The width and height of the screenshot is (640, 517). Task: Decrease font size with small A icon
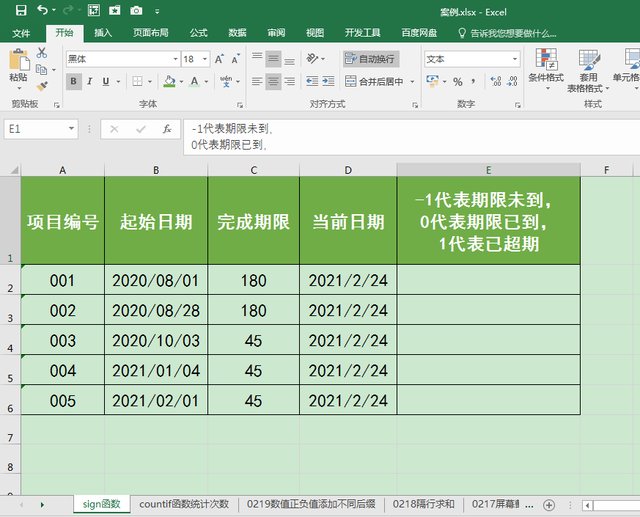(236, 59)
